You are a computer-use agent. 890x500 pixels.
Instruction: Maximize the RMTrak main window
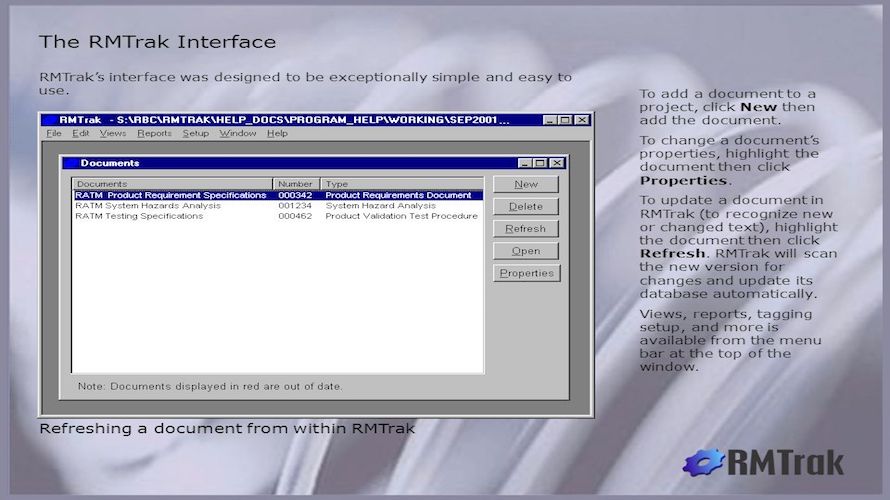[565, 120]
